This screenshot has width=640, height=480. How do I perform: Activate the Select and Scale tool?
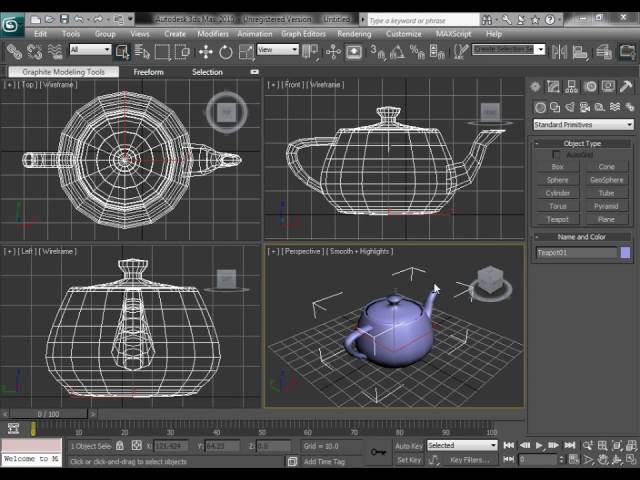[246, 52]
